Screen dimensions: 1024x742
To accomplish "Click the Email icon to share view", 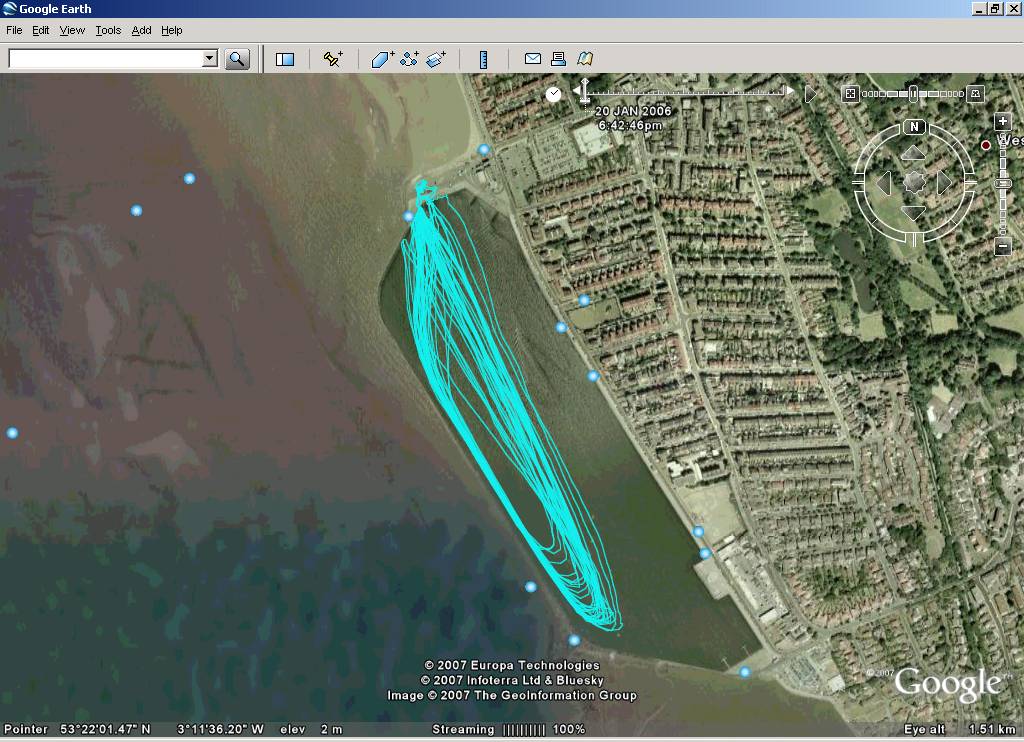I will pos(533,59).
